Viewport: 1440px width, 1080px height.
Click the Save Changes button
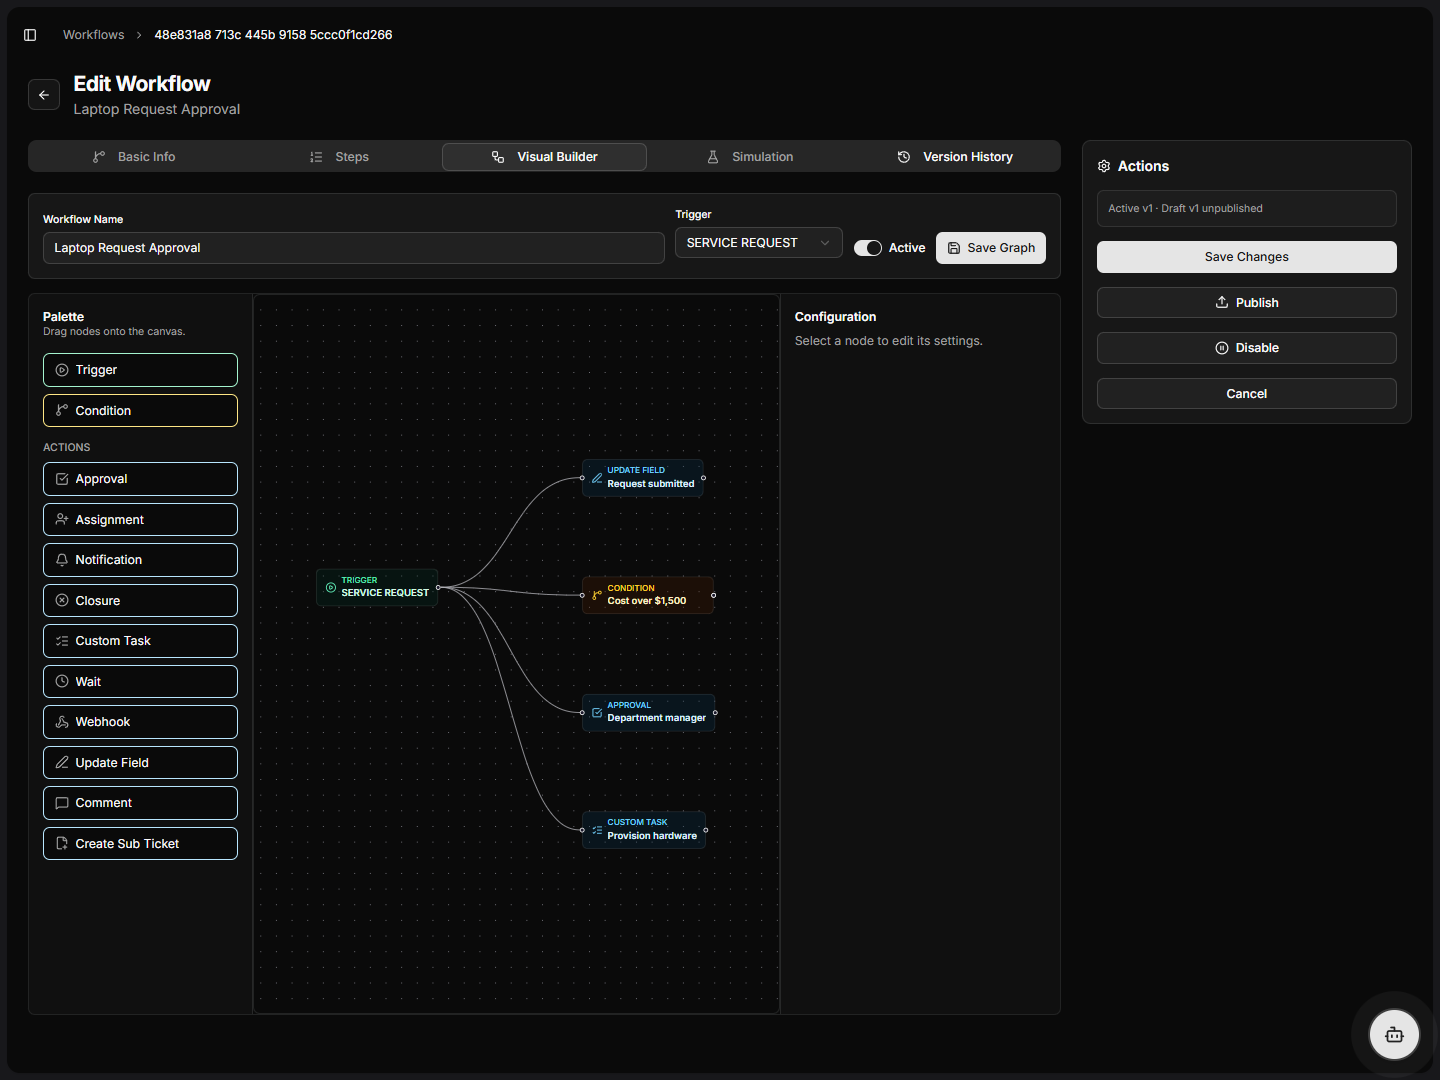[x=1247, y=257]
